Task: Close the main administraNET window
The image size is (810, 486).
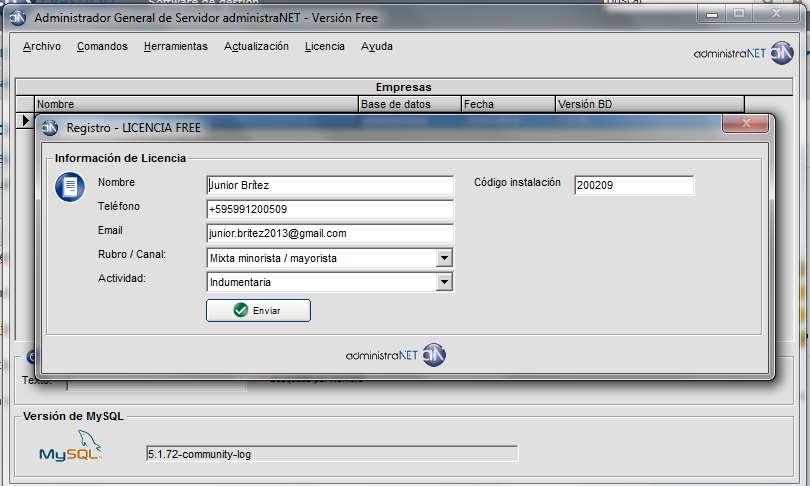Action: 776,14
